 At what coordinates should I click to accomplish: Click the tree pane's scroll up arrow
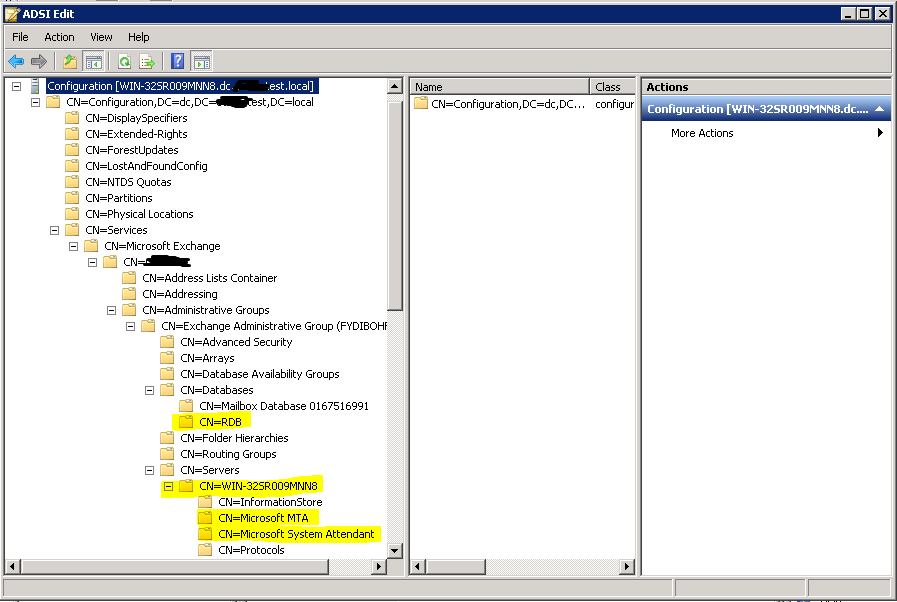[x=395, y=87]
